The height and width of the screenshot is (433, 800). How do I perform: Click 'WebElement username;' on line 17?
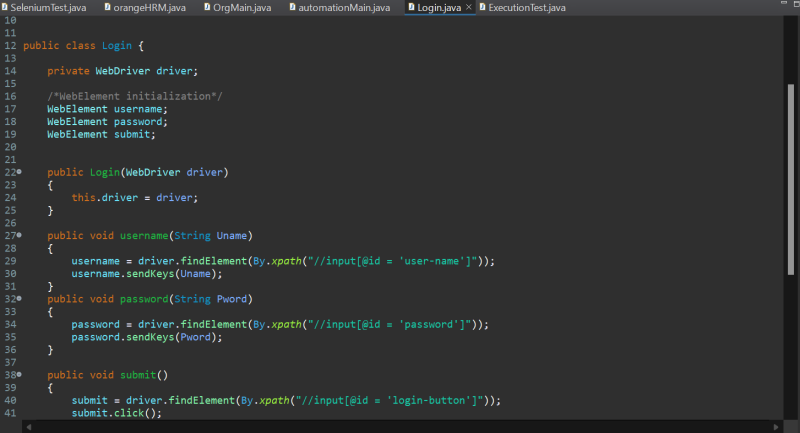(107, 109)
